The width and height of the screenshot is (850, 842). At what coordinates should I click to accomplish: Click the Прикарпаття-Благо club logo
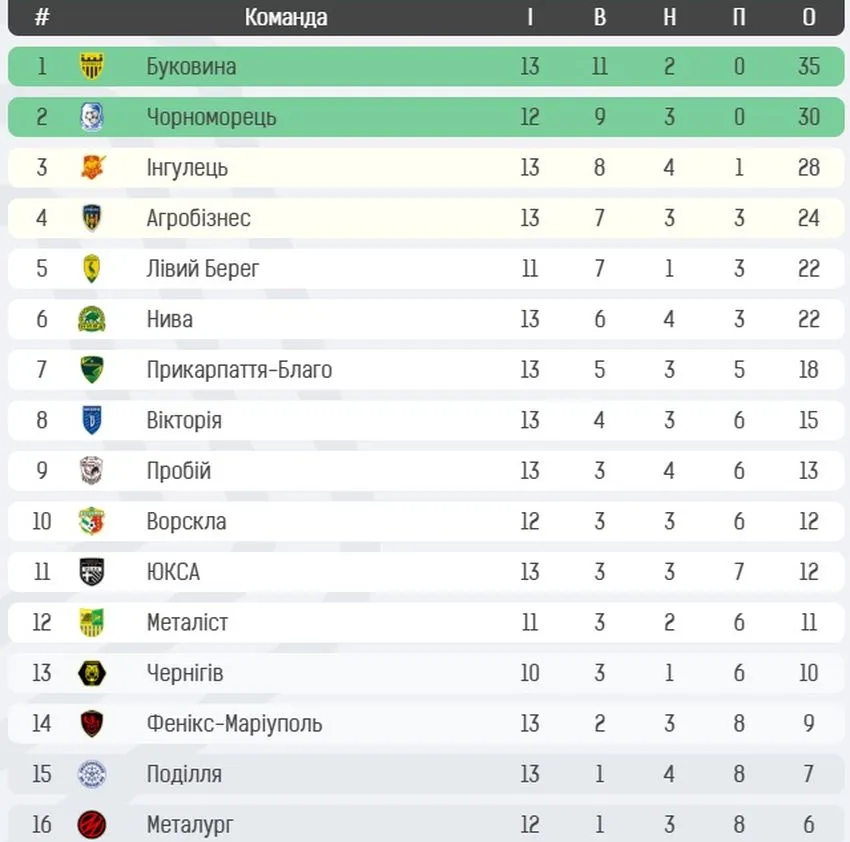[x=92, y=370]
